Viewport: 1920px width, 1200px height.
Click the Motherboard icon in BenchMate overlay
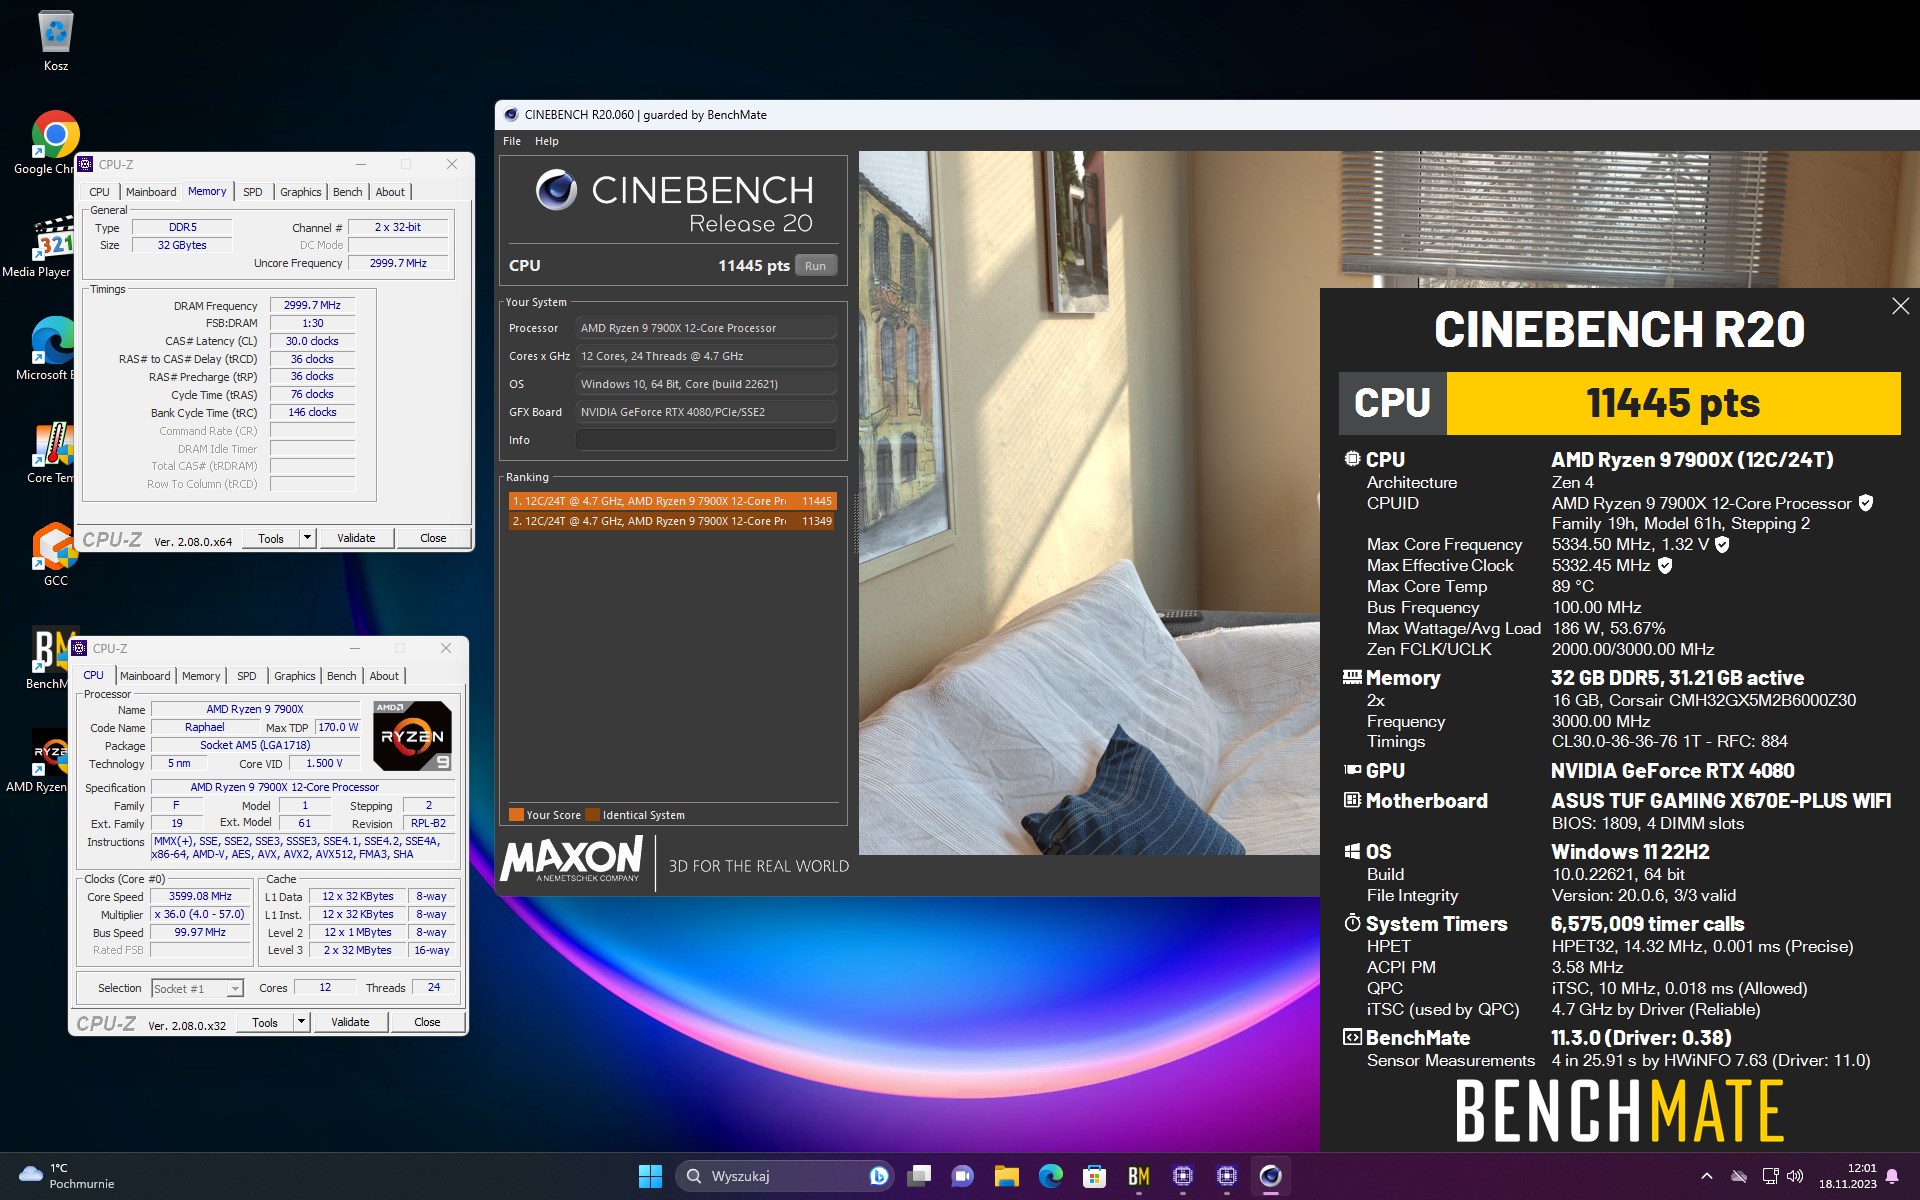tap(1352, 800)
